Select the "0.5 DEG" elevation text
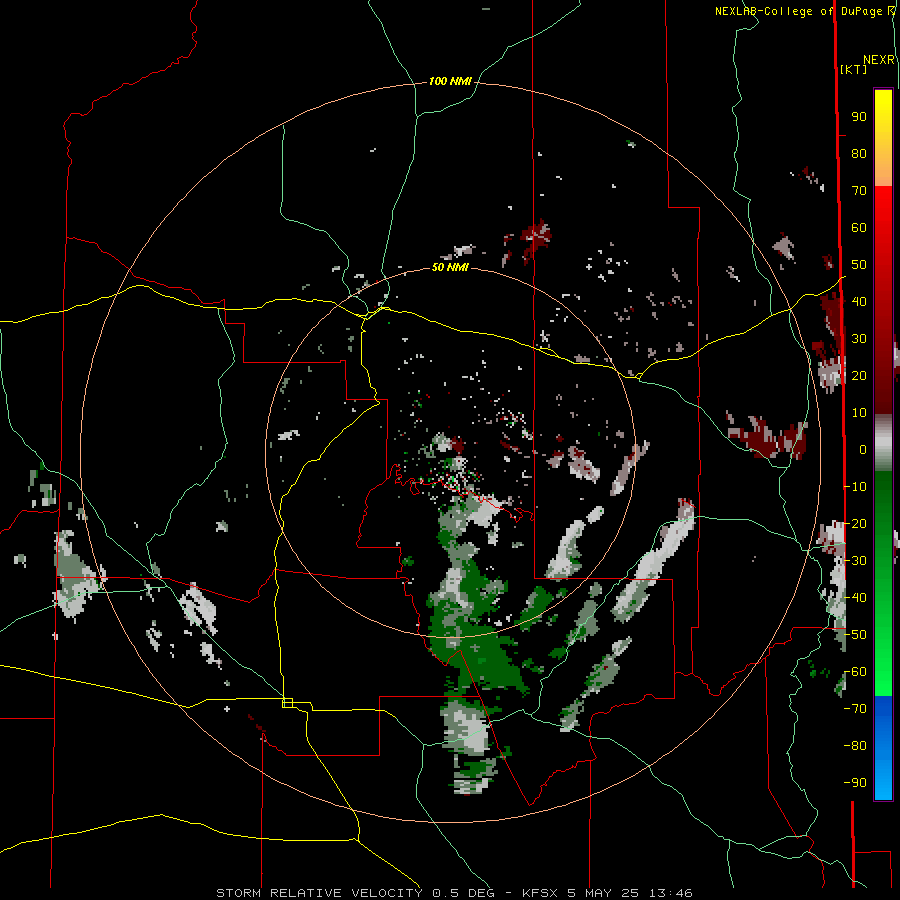Viewport: 900px width, 900px height. point(463,893)
